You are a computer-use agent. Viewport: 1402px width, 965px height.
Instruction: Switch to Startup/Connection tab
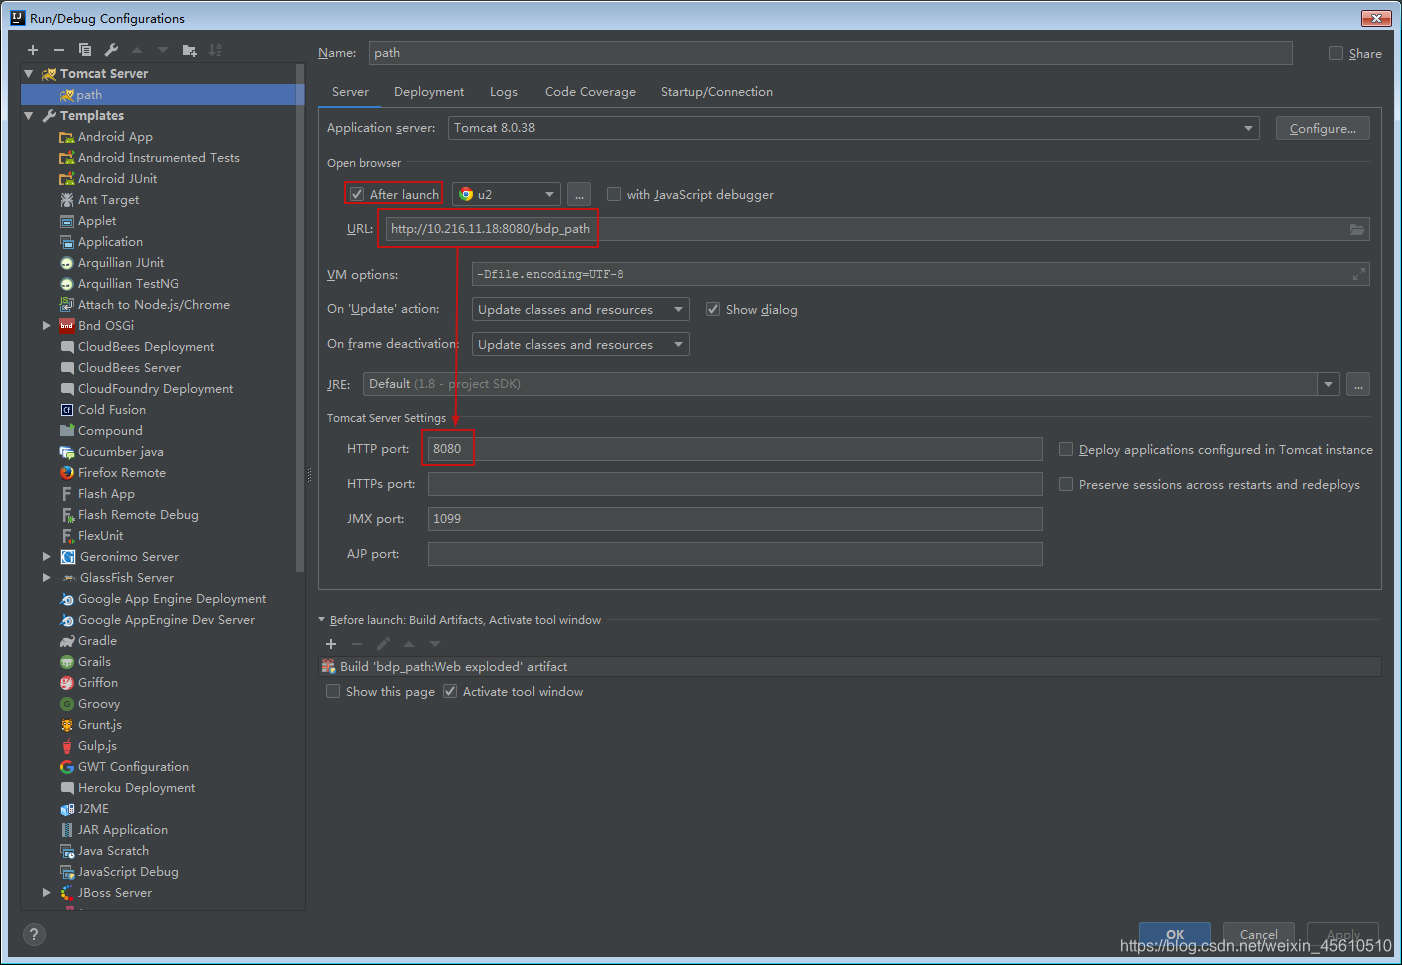717,92
